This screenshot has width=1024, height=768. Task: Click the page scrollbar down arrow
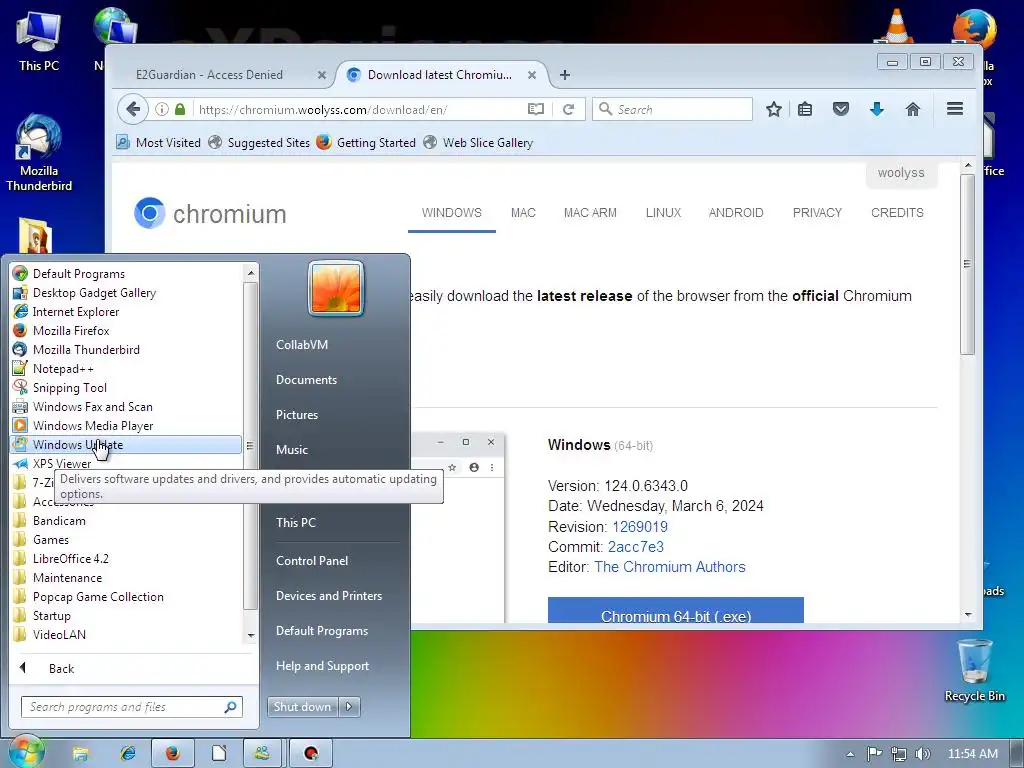pyautogui.click(x=968, y=615)
